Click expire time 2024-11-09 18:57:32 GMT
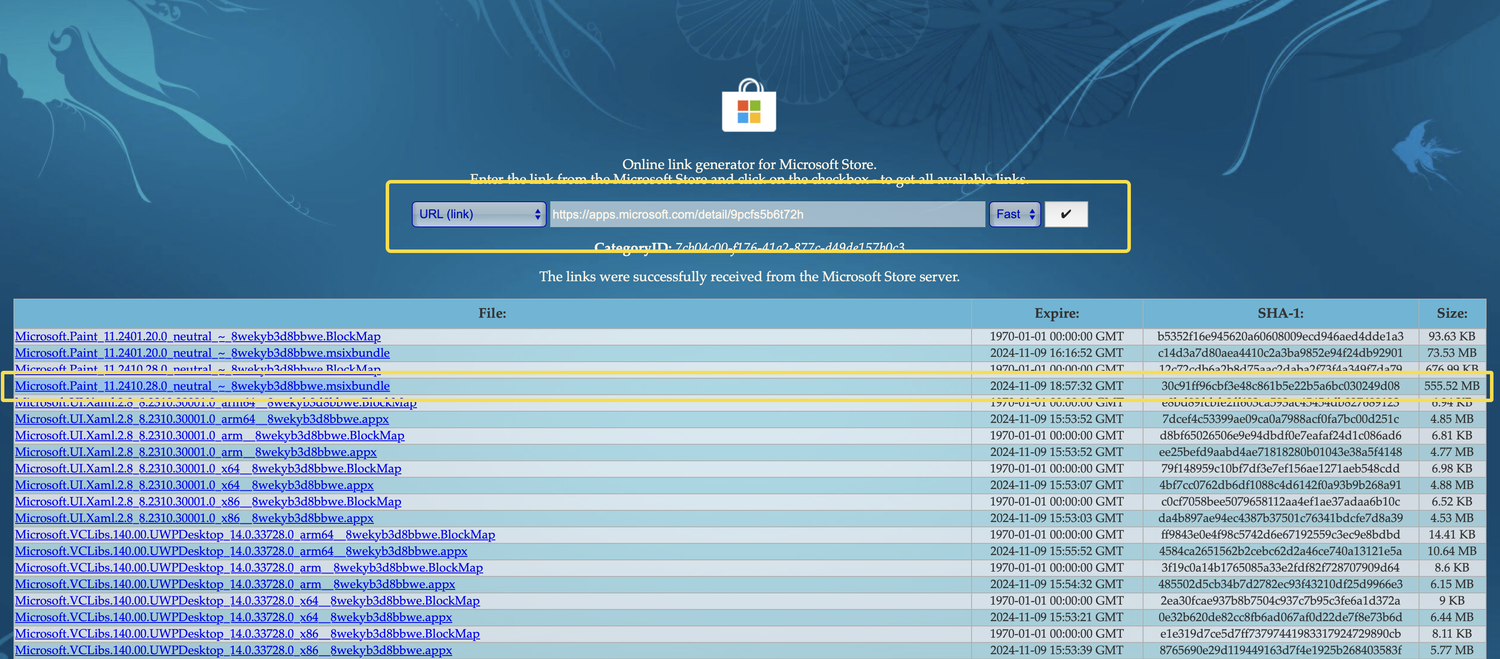 click(1057, 386)
